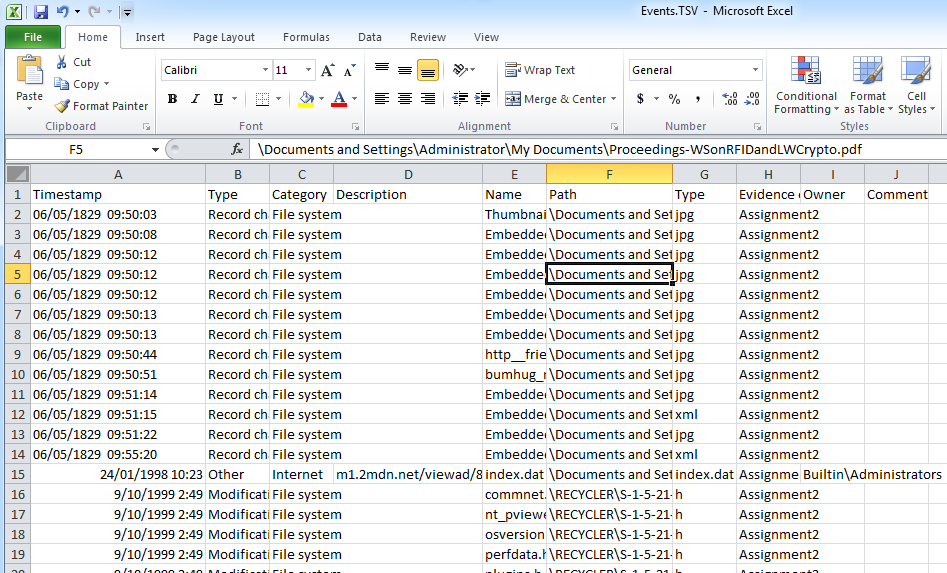Expand the Paste options arrow
The height and width of the screenshot is (573, 947).
click(x=29, y=109)
